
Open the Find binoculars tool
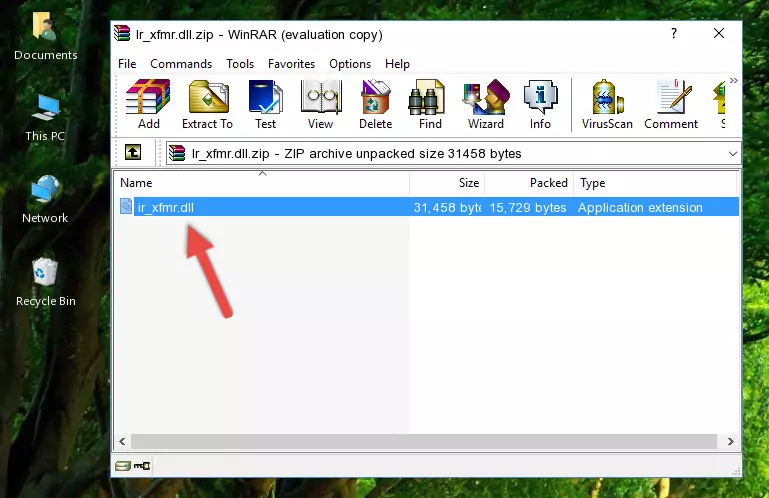tap(430, 104)
